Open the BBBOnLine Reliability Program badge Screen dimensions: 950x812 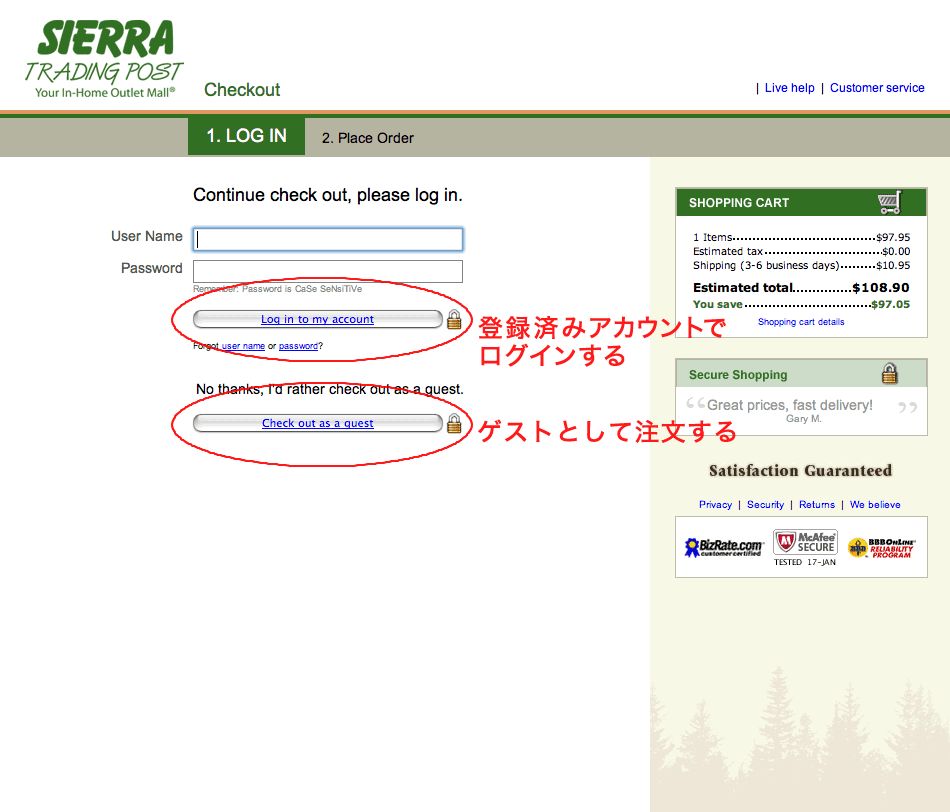[882, 547]
